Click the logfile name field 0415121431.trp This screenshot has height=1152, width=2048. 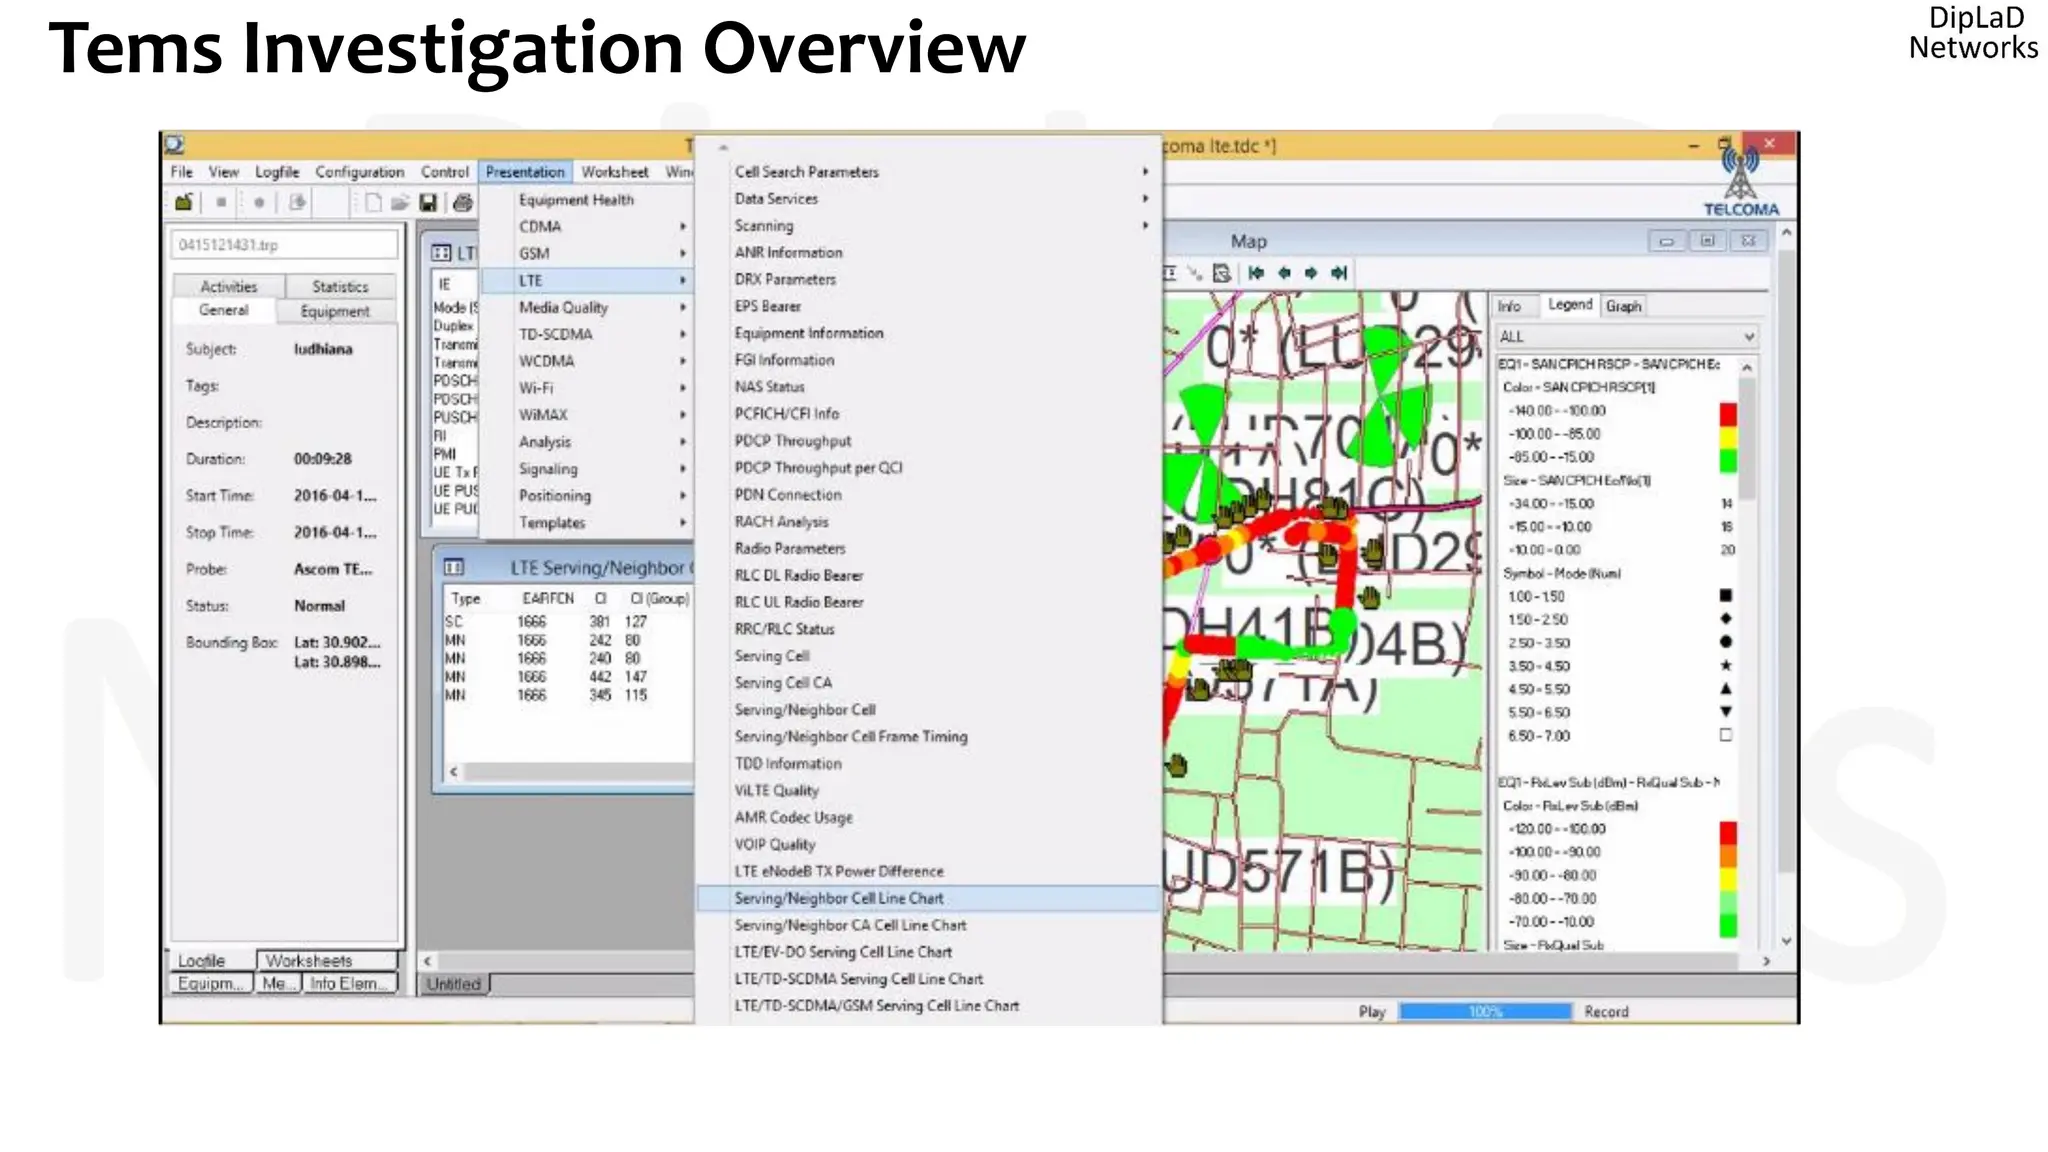tap(285, 245)
